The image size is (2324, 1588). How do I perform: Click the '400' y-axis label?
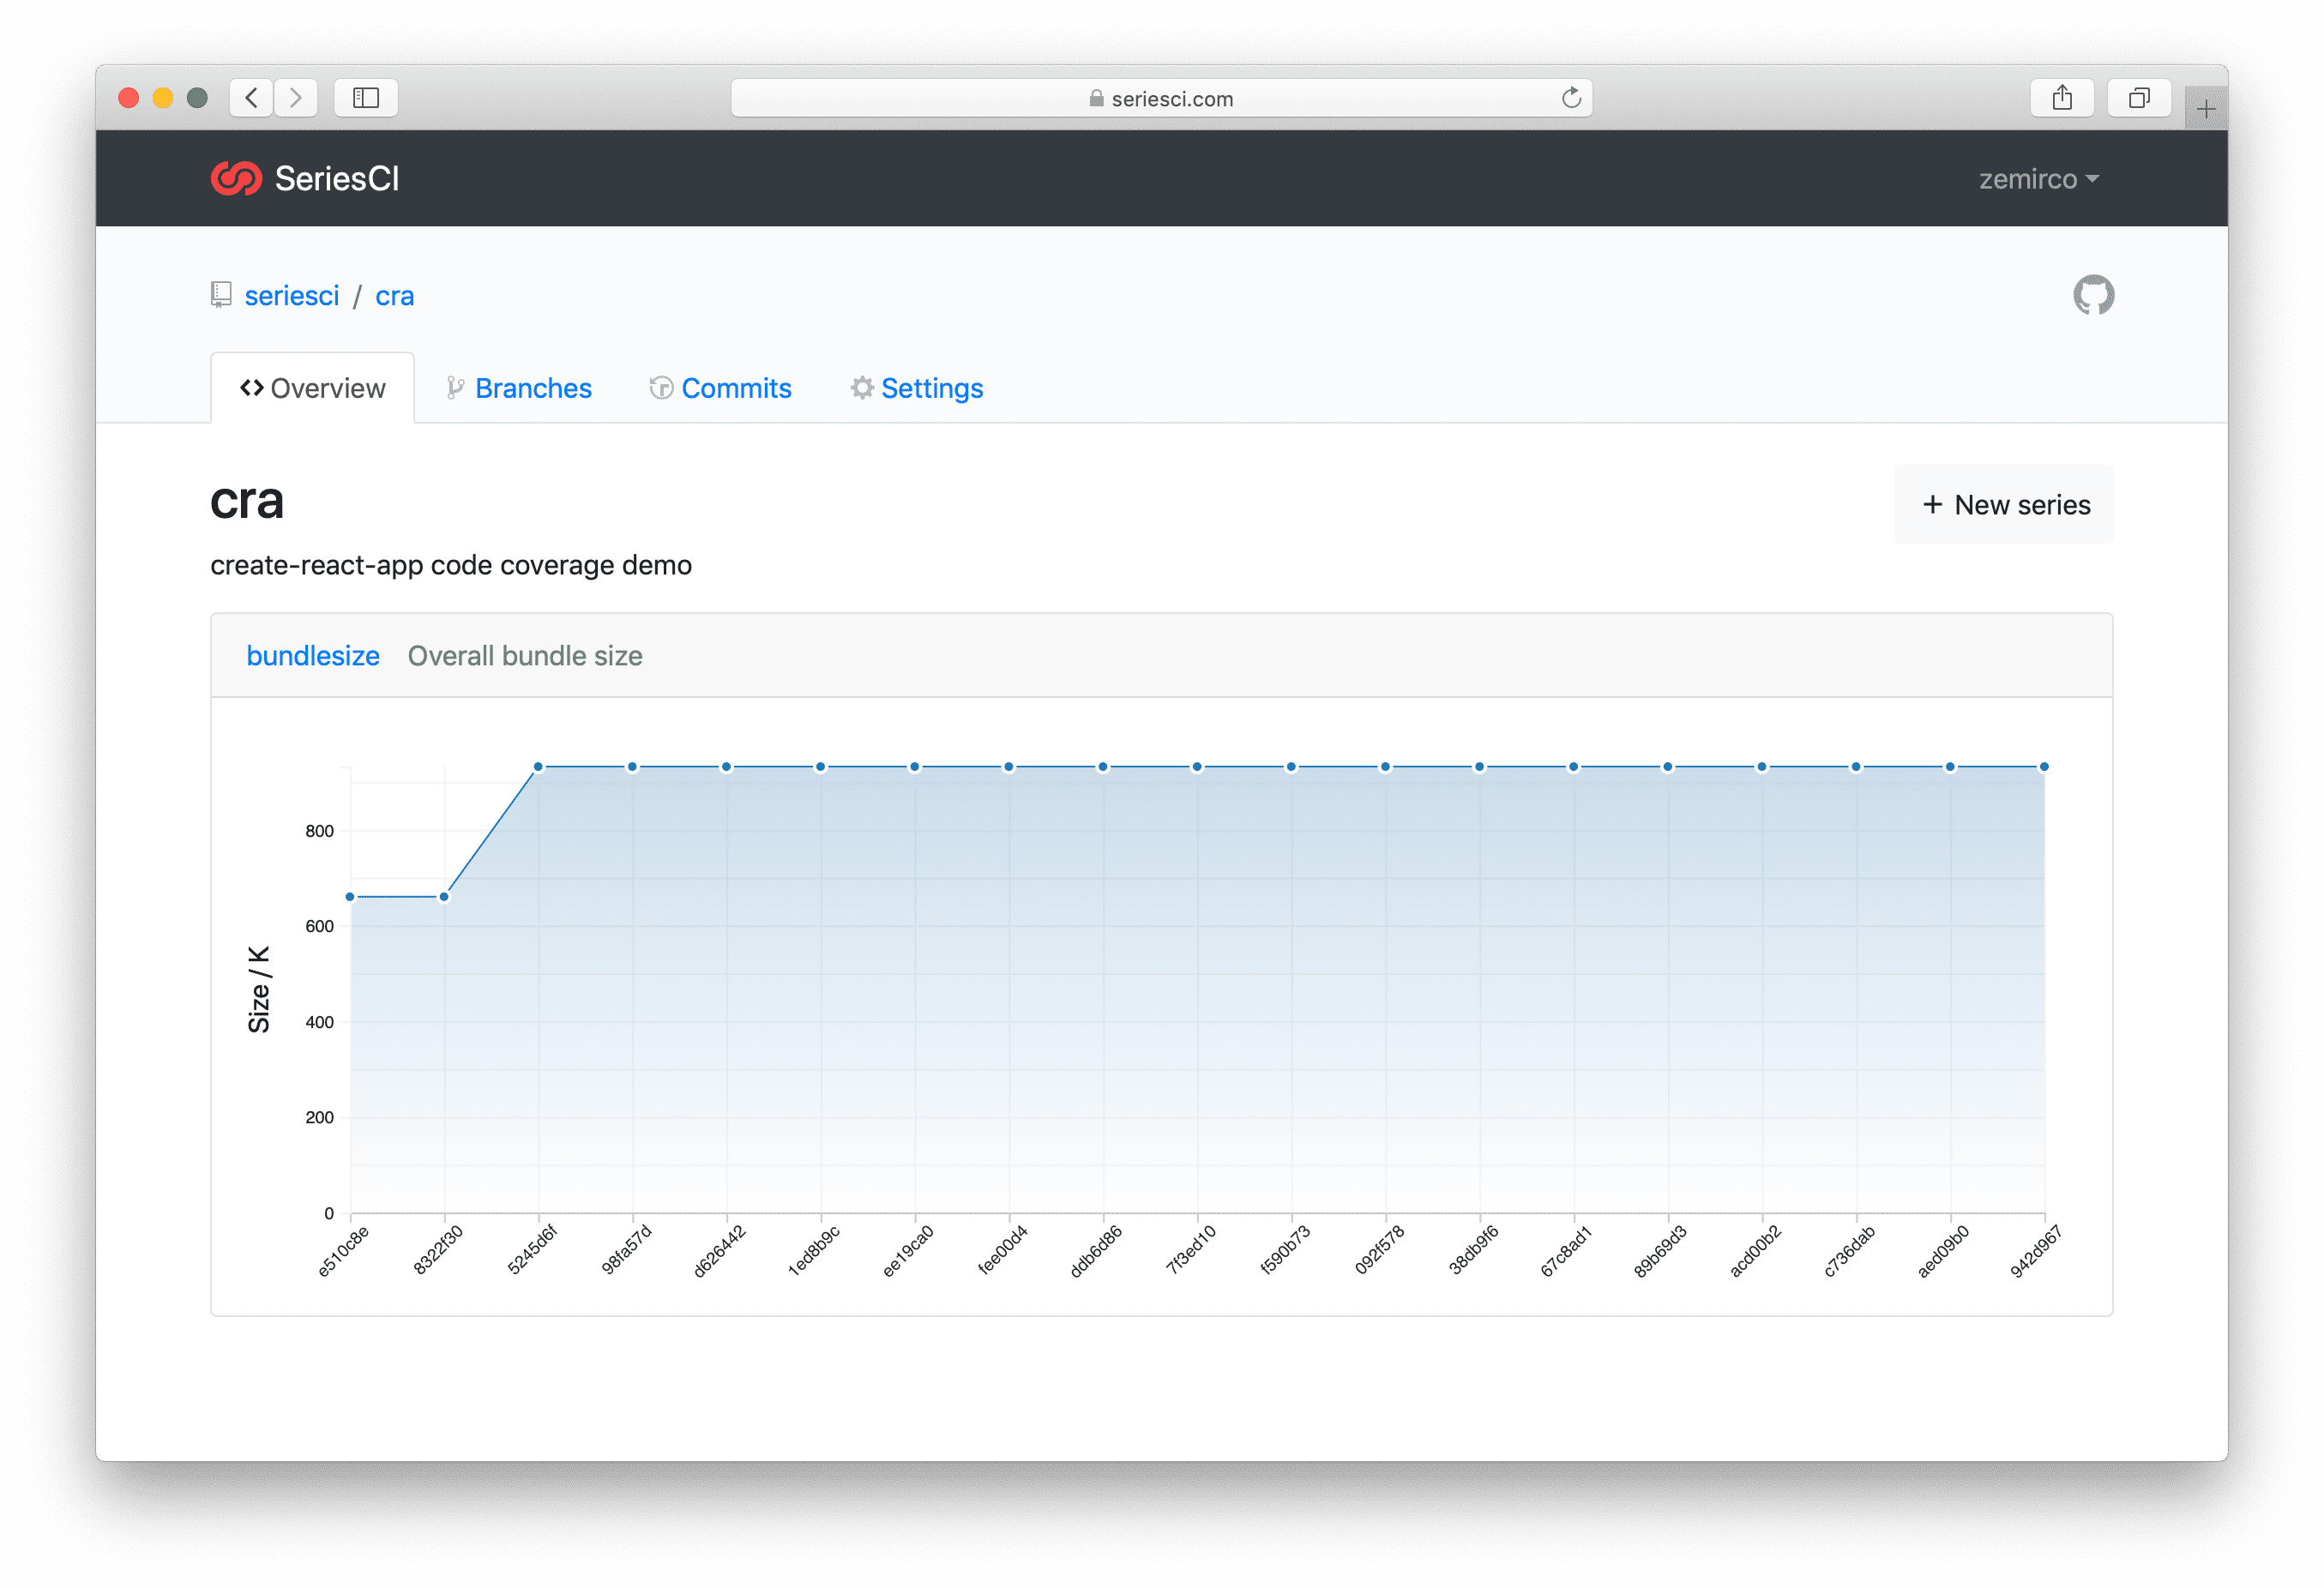pyautogui.click(x=320, y=1022)
